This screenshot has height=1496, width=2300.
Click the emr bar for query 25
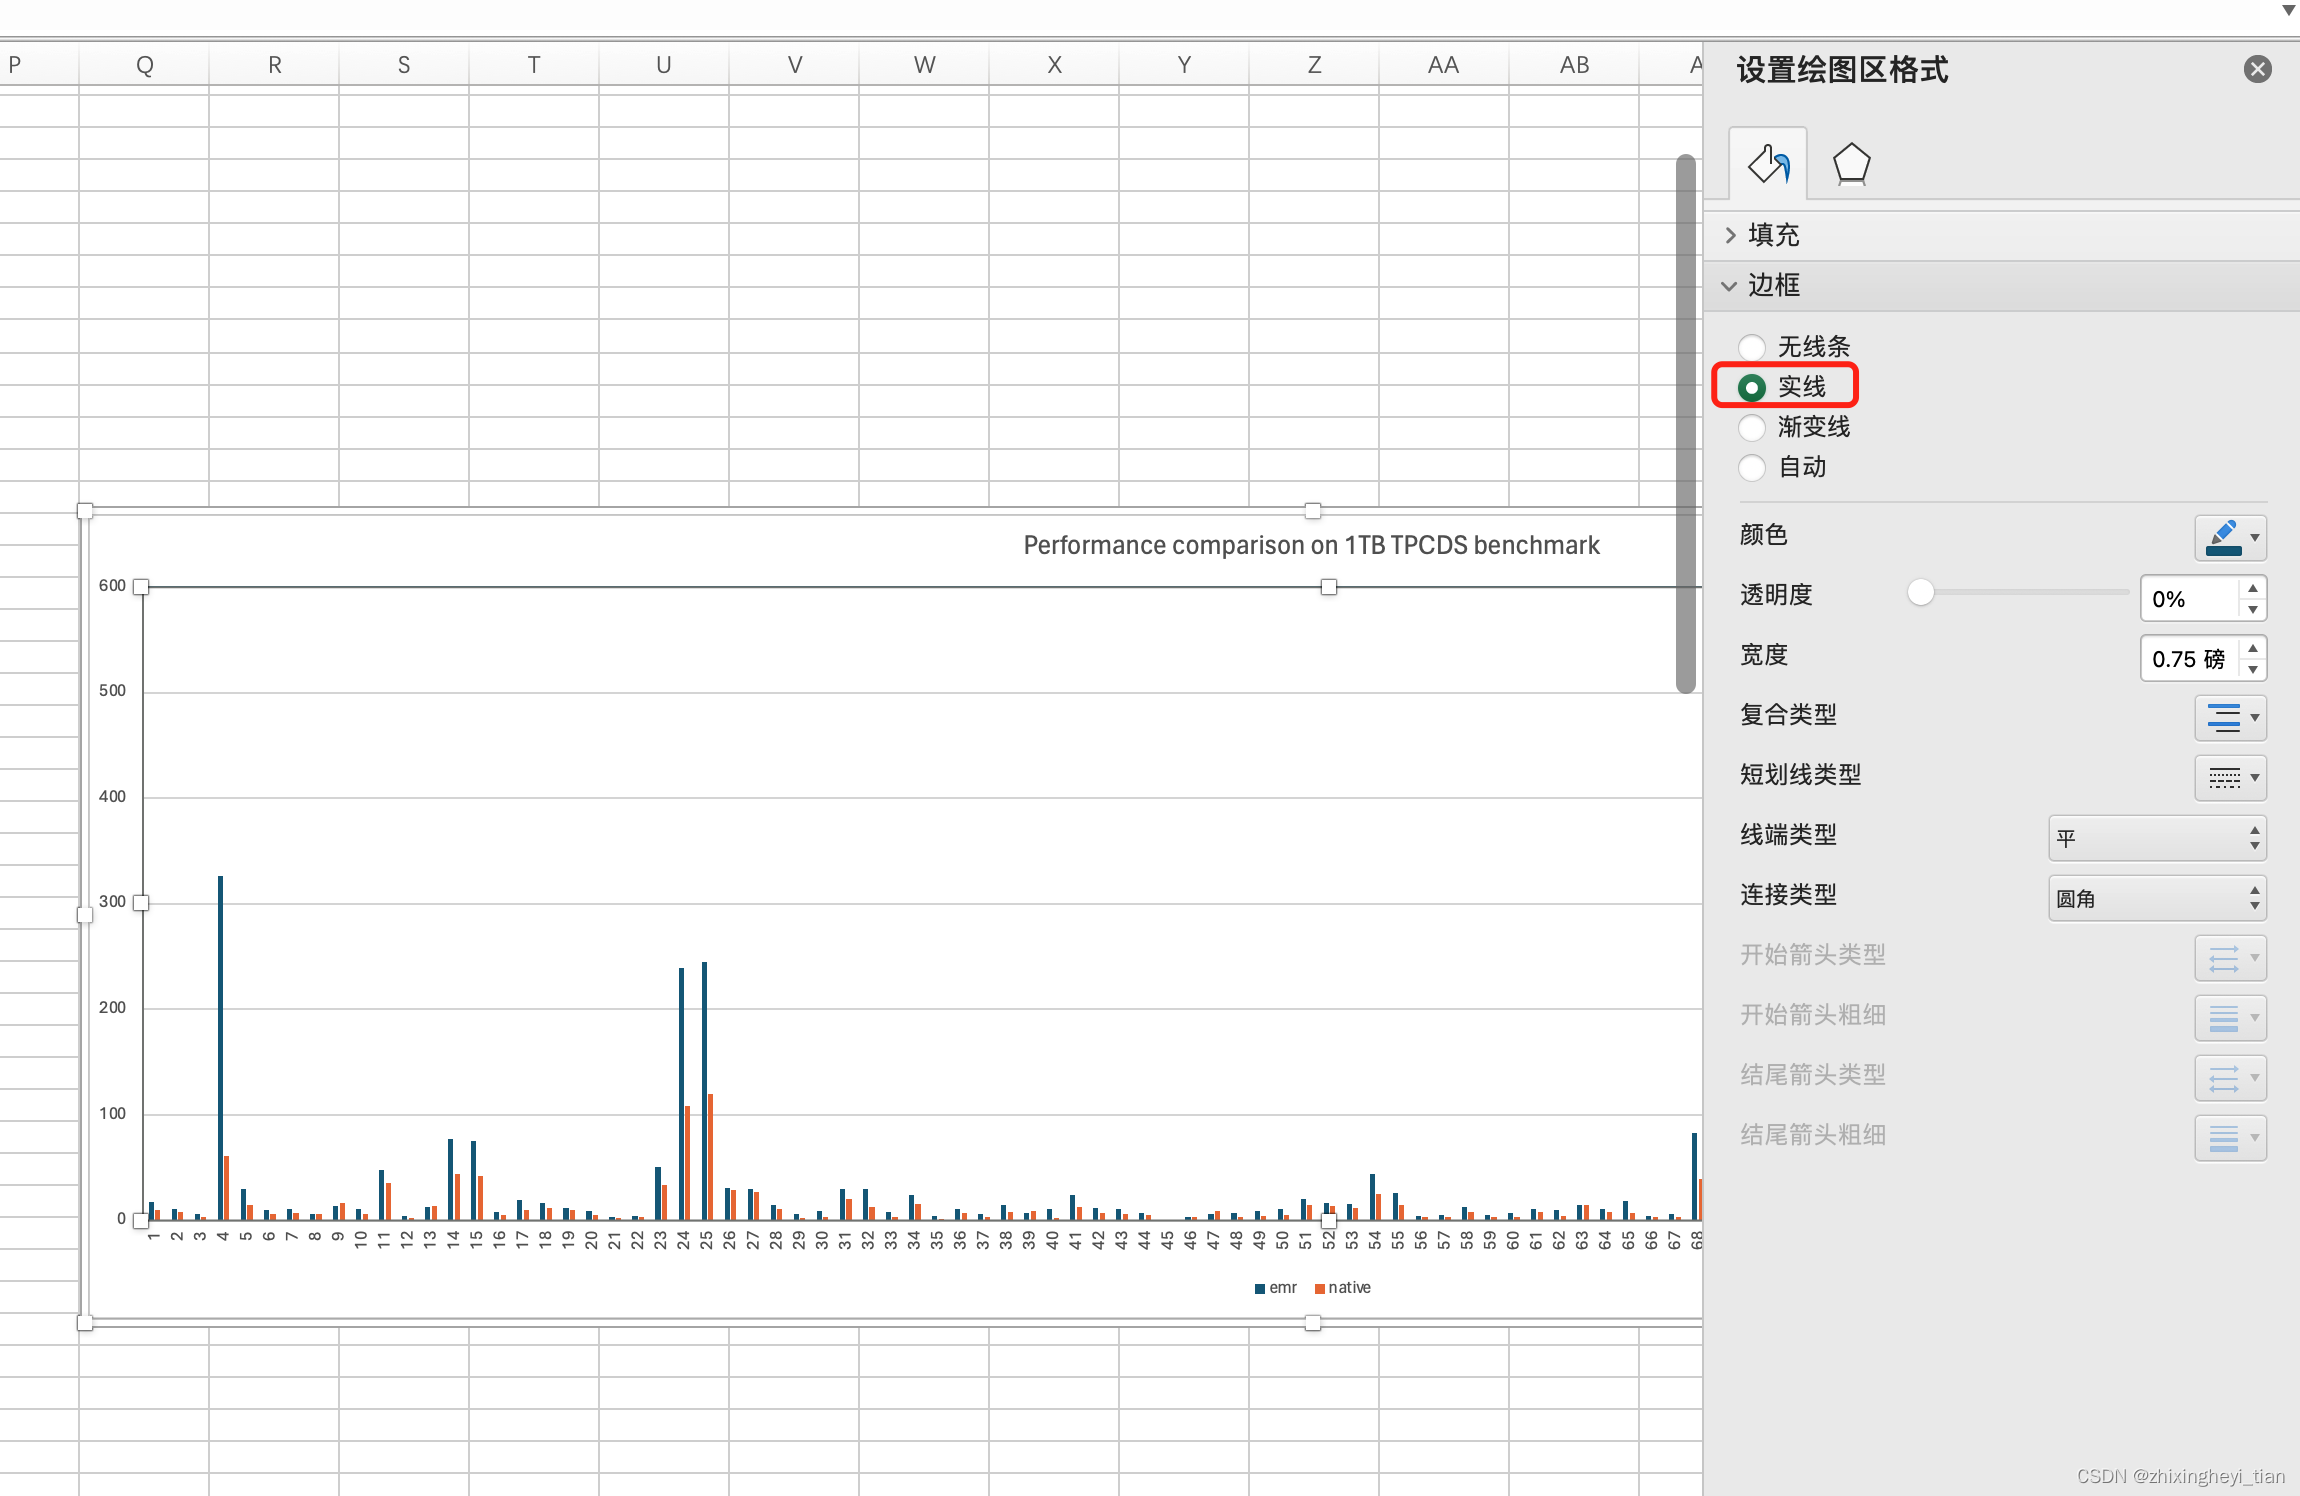click(704, 1090)
